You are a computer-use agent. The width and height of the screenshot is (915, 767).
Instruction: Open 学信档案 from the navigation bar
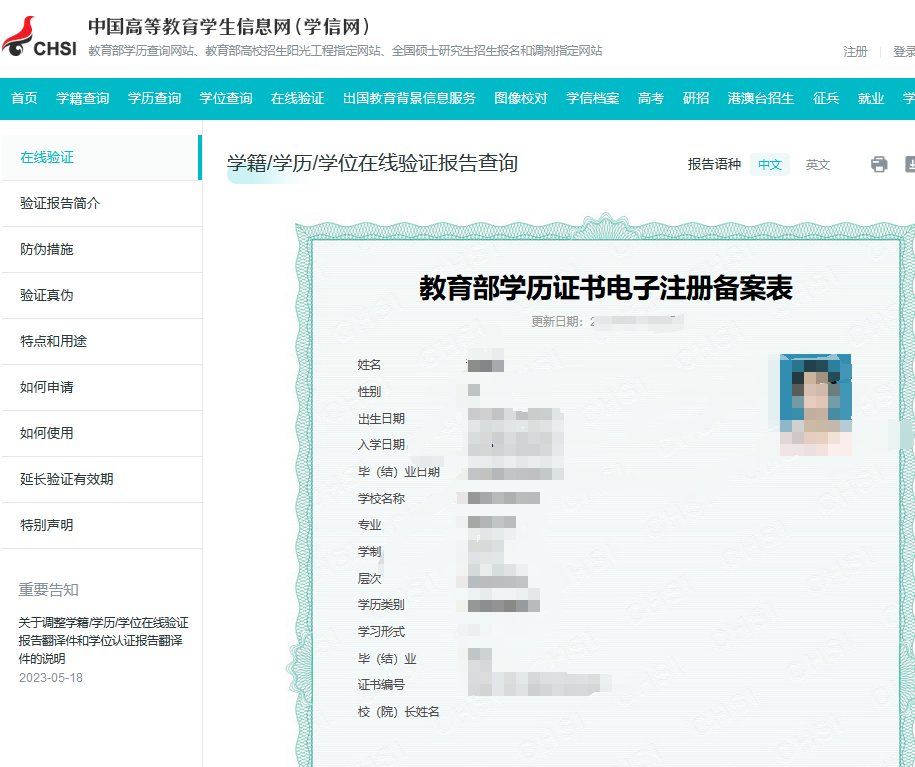click(592, 98)
